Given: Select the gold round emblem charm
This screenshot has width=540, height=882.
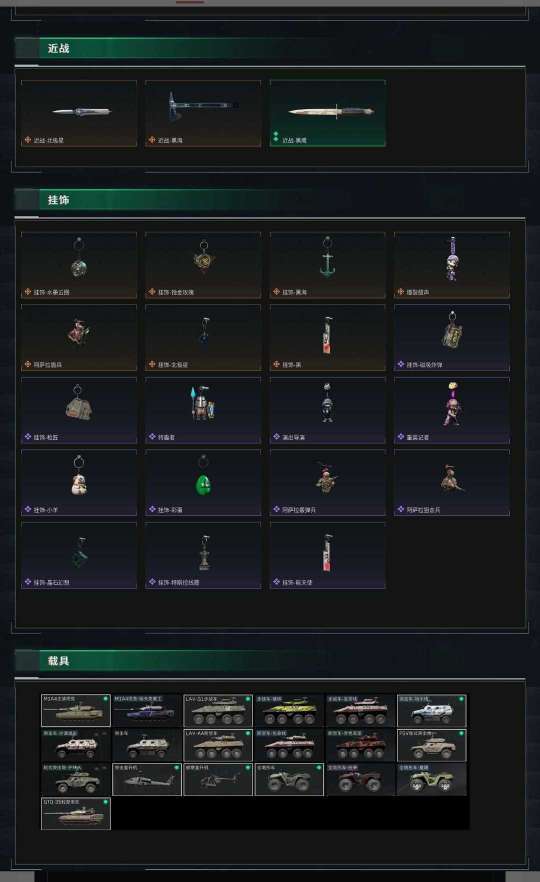Looking at the screenshot, I should 203,264.
